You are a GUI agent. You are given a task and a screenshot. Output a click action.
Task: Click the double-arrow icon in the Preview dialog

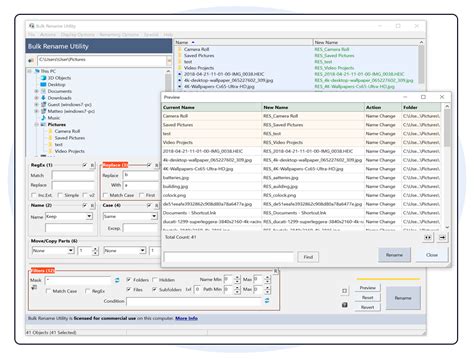[x=428, y=237]
